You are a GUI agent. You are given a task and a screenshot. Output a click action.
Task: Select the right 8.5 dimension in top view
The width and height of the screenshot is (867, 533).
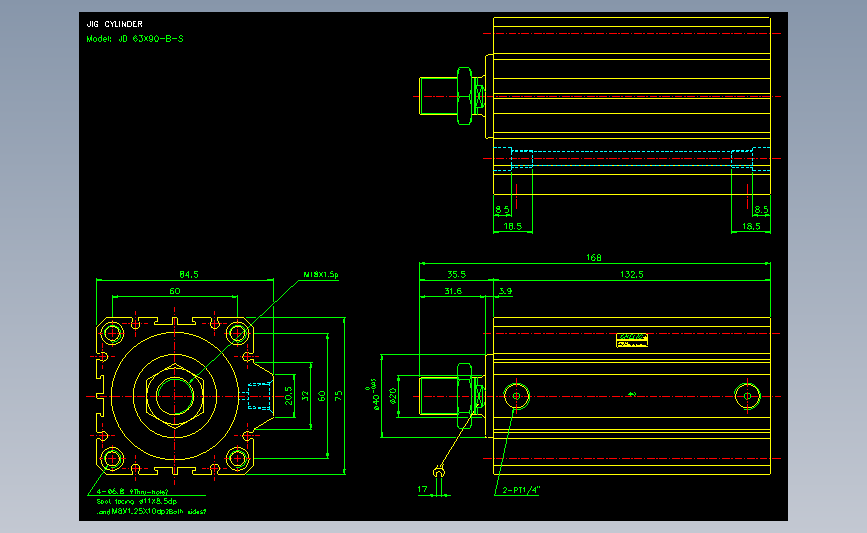[x=761, y=210]
